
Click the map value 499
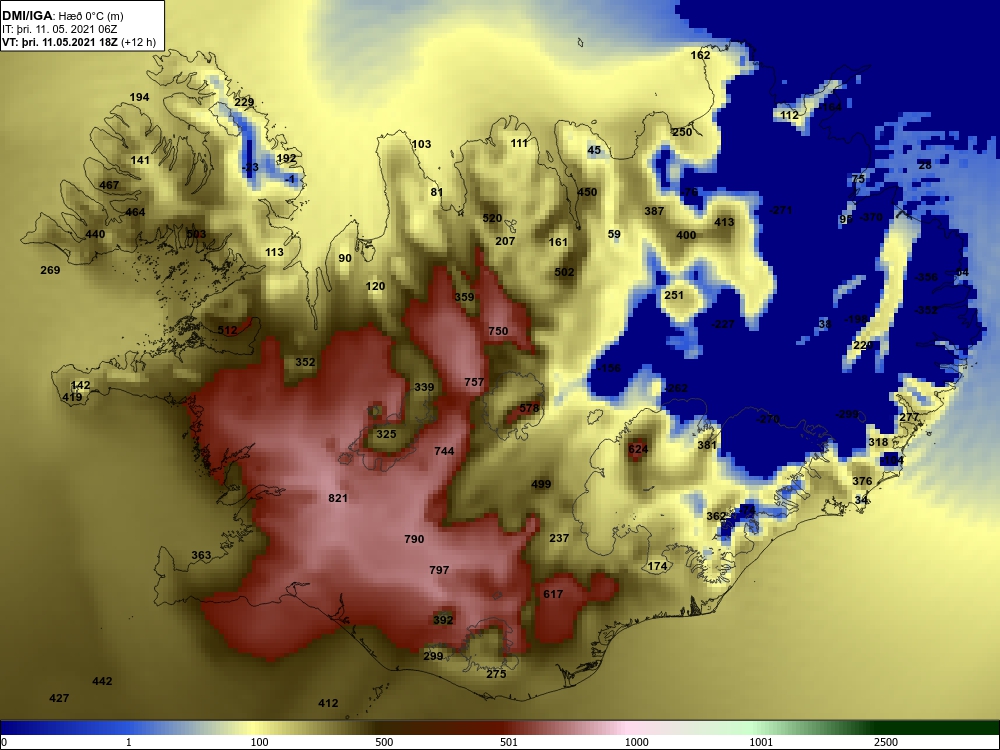[541, 484]
